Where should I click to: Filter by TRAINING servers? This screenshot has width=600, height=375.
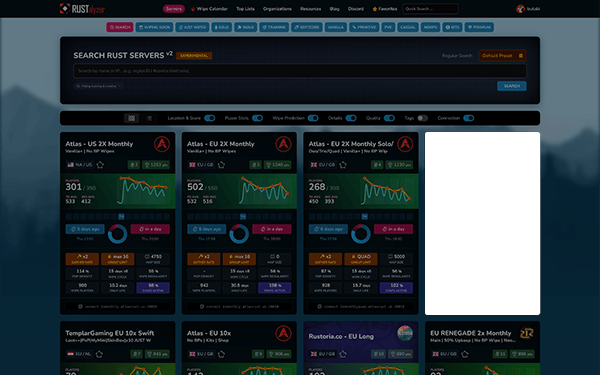[x=274, y=27]
